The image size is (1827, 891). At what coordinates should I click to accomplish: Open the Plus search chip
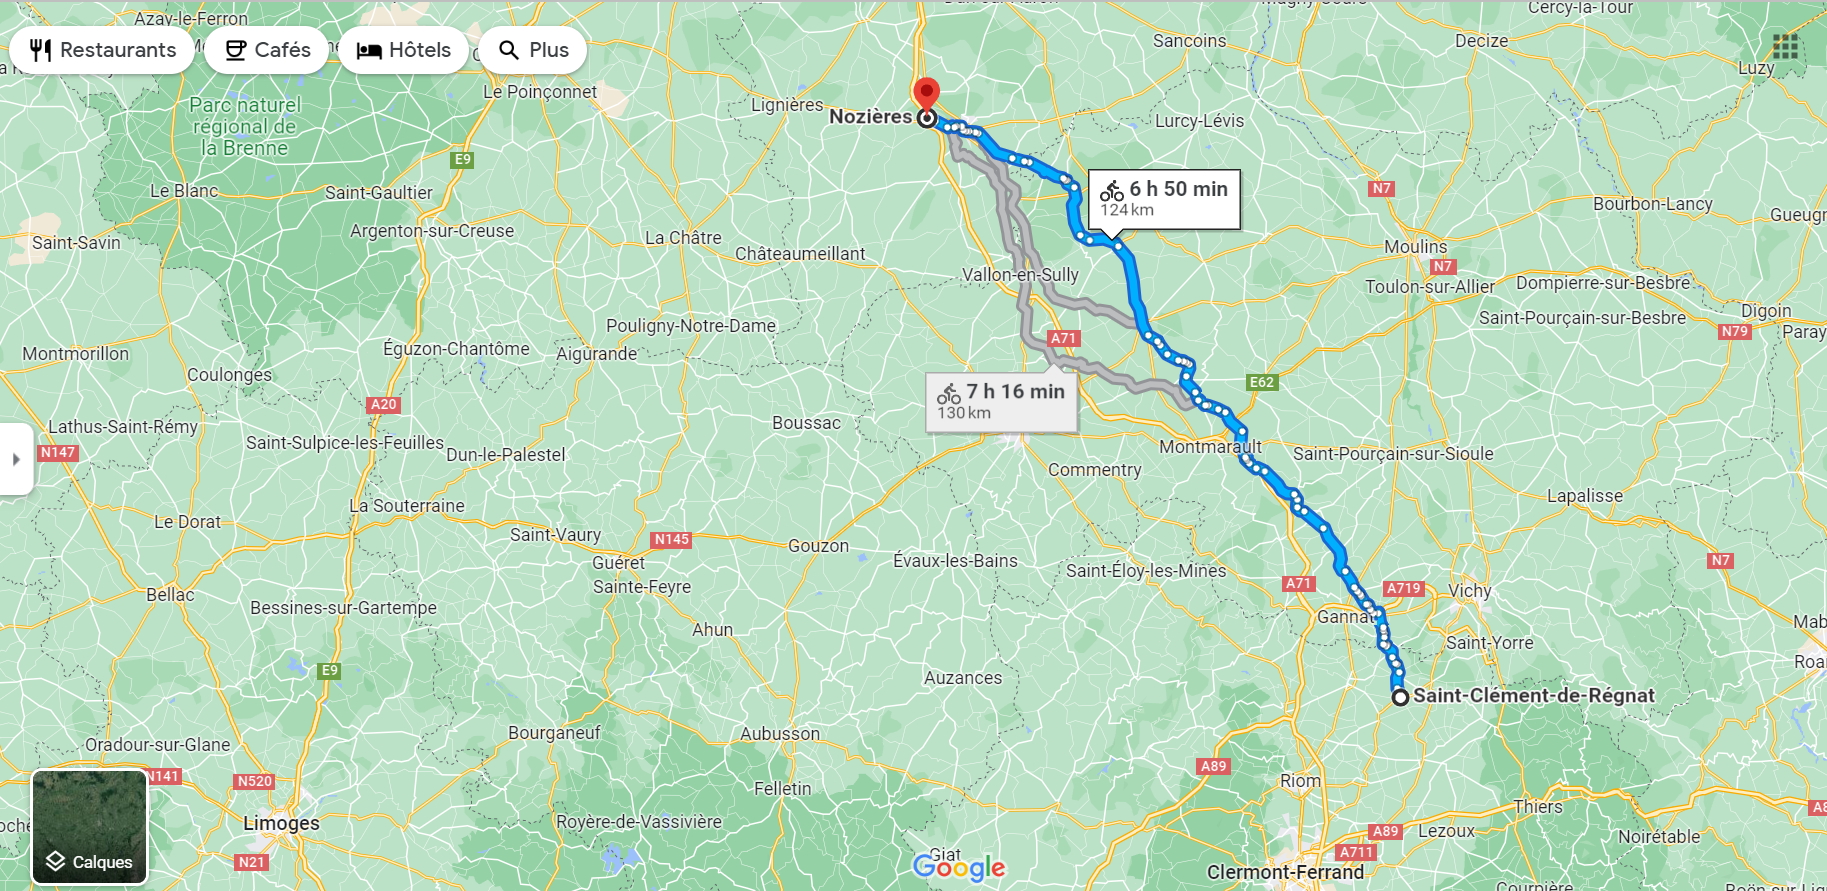pyautogui.click(x=533, y=50)
